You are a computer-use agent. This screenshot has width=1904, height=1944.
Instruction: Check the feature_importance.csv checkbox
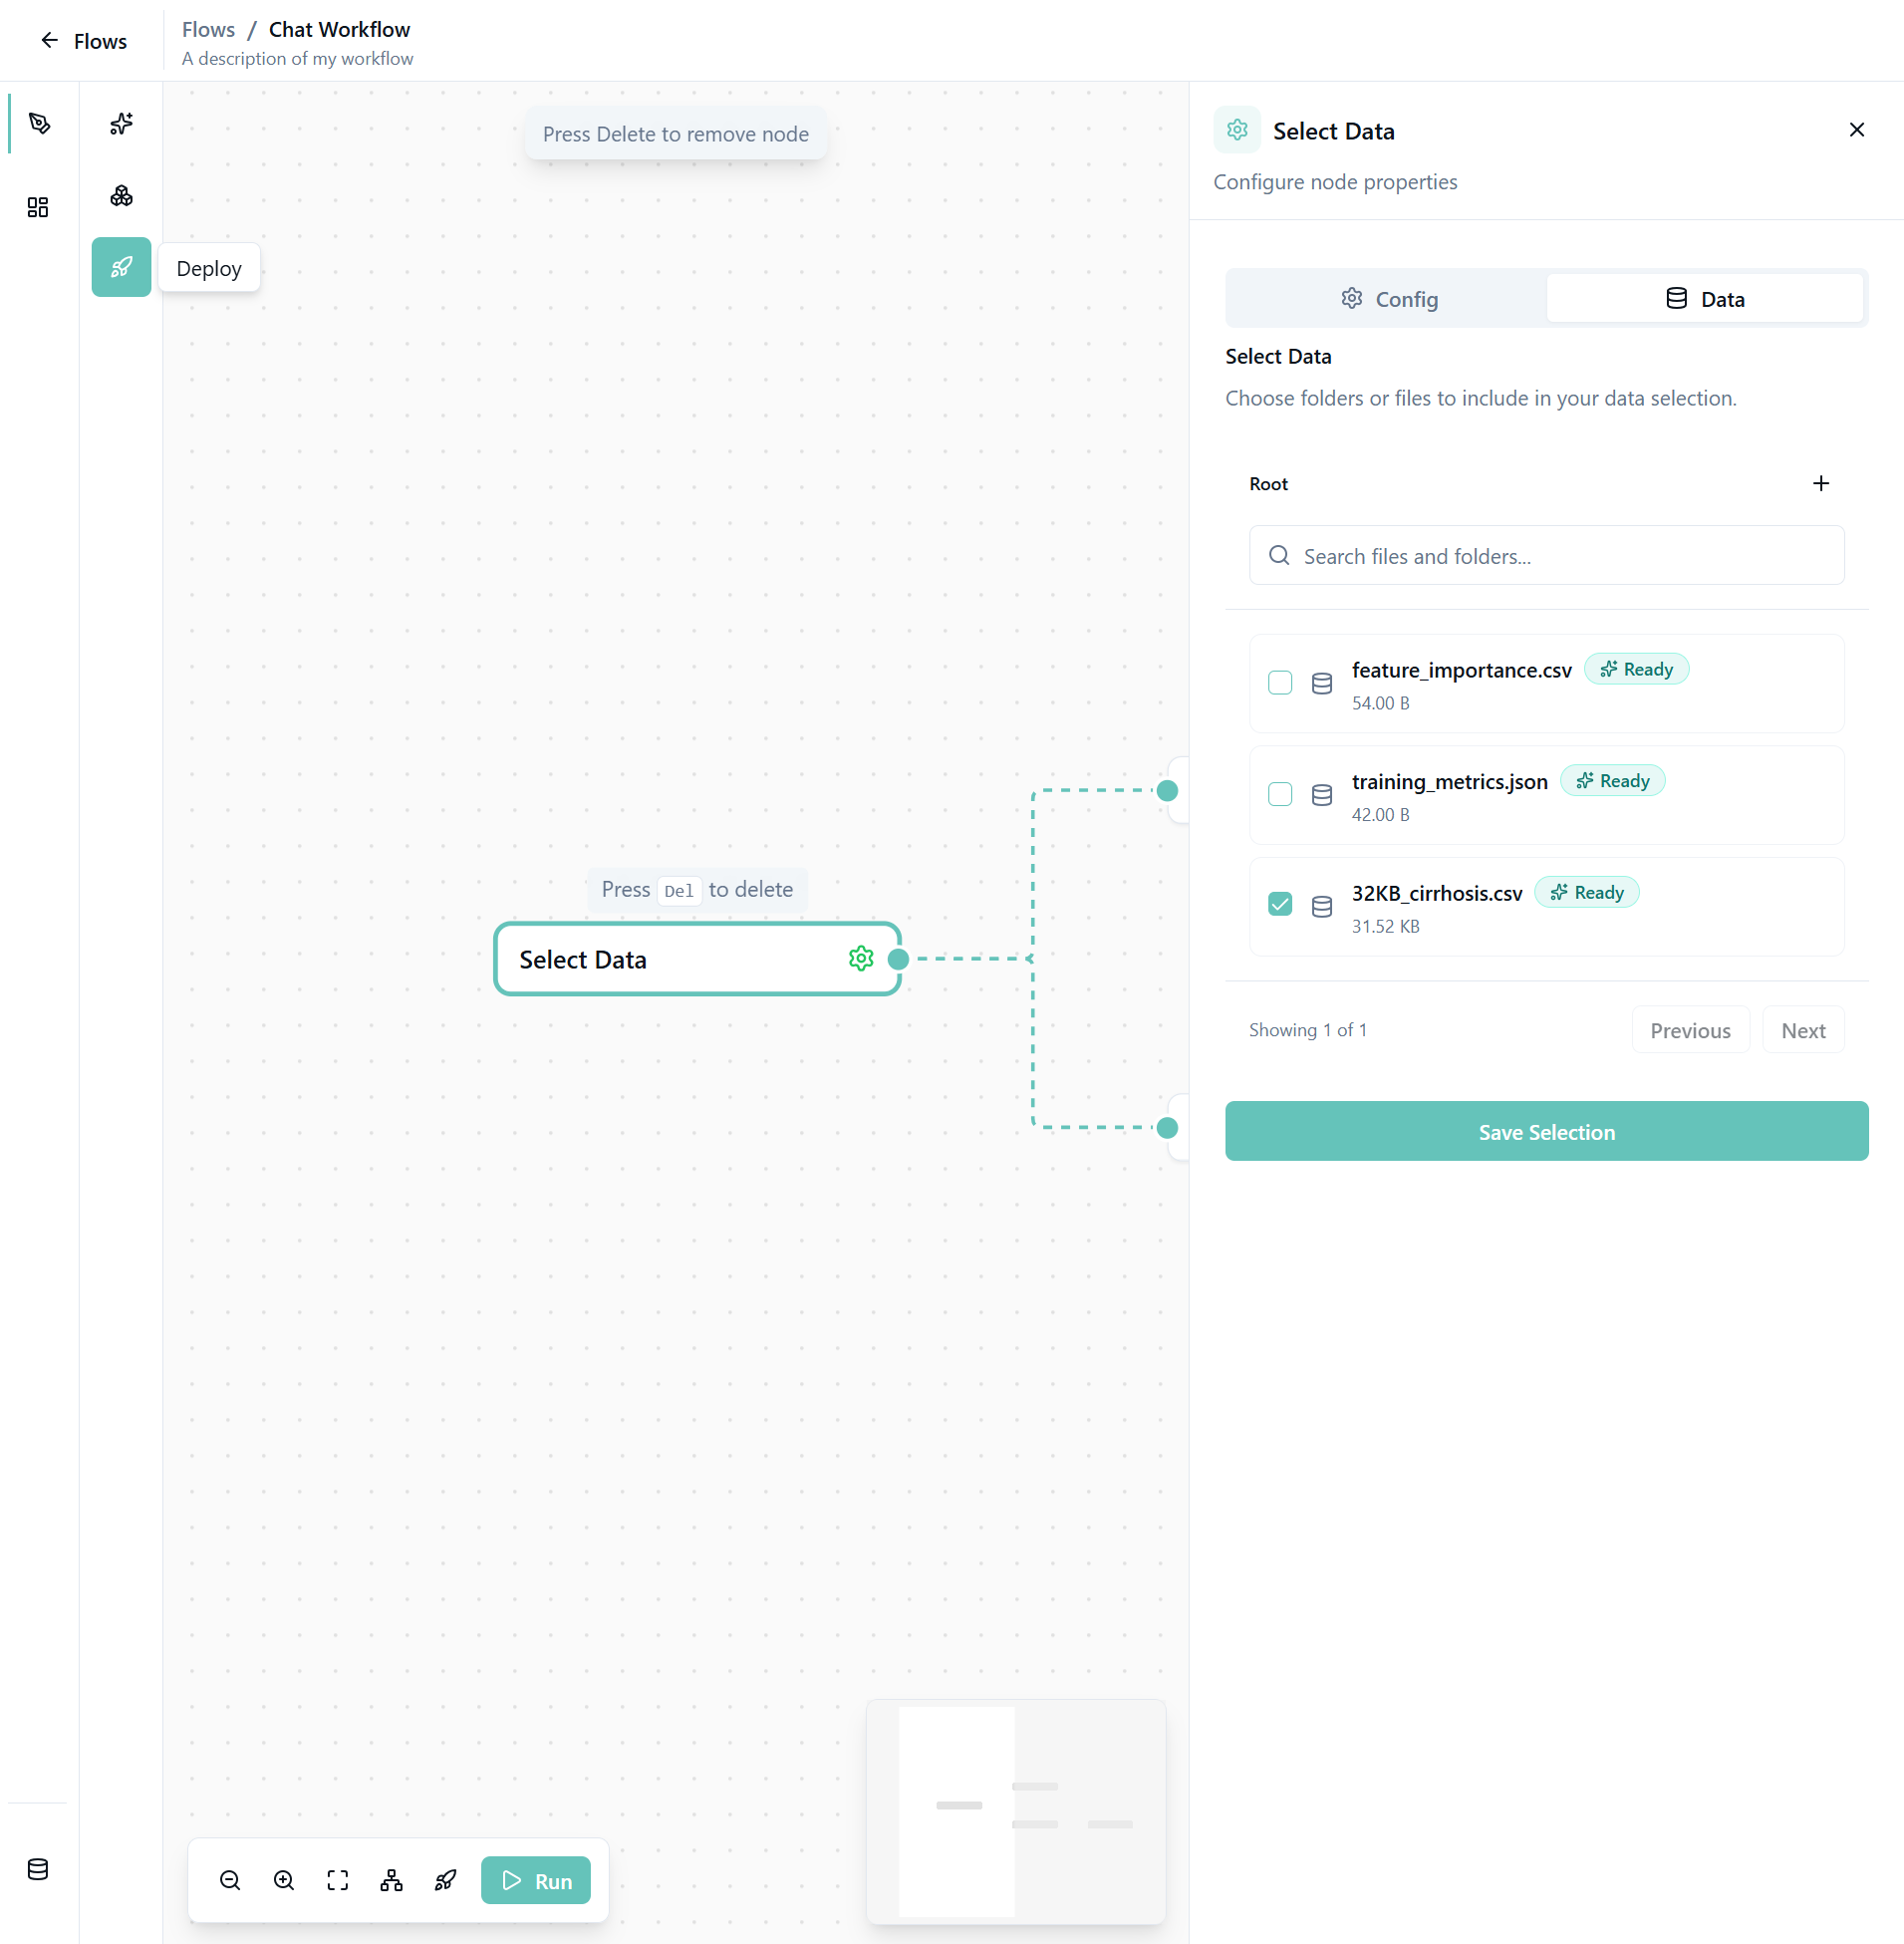click(x=1279, y=682)
